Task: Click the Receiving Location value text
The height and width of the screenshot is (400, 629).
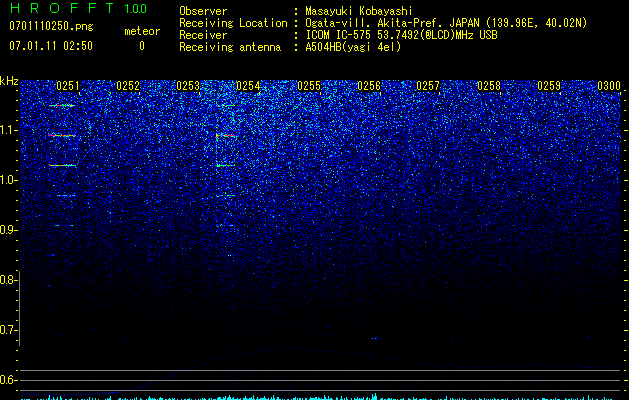Action: coord(446,23)
